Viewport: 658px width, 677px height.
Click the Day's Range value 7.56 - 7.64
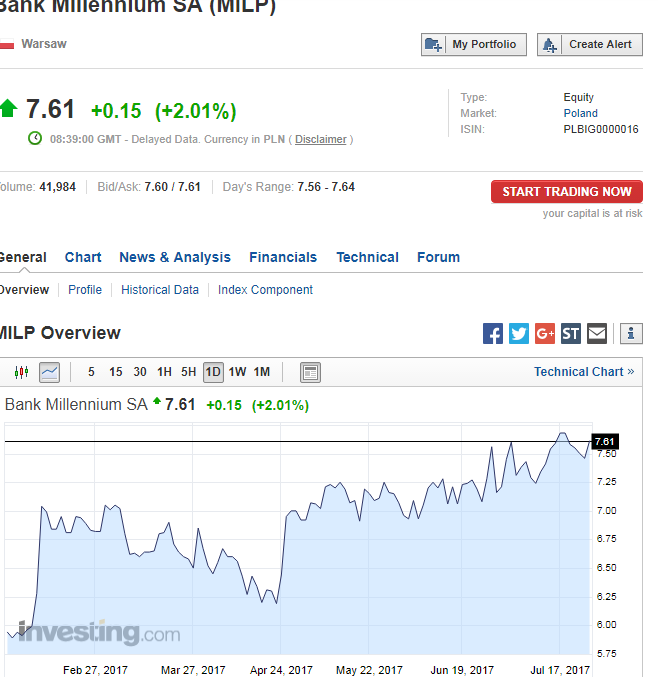pos(326,187)
